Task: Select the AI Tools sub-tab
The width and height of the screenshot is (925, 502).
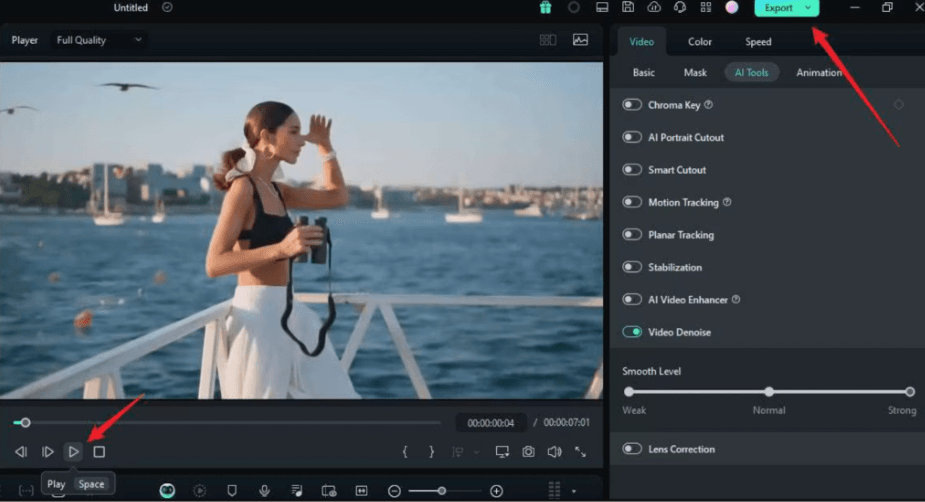Action: pos(752,73)
